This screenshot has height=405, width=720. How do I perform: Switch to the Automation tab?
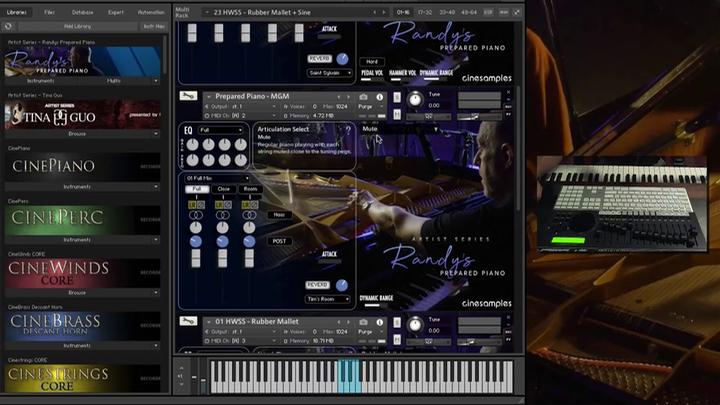click(151, 12)
